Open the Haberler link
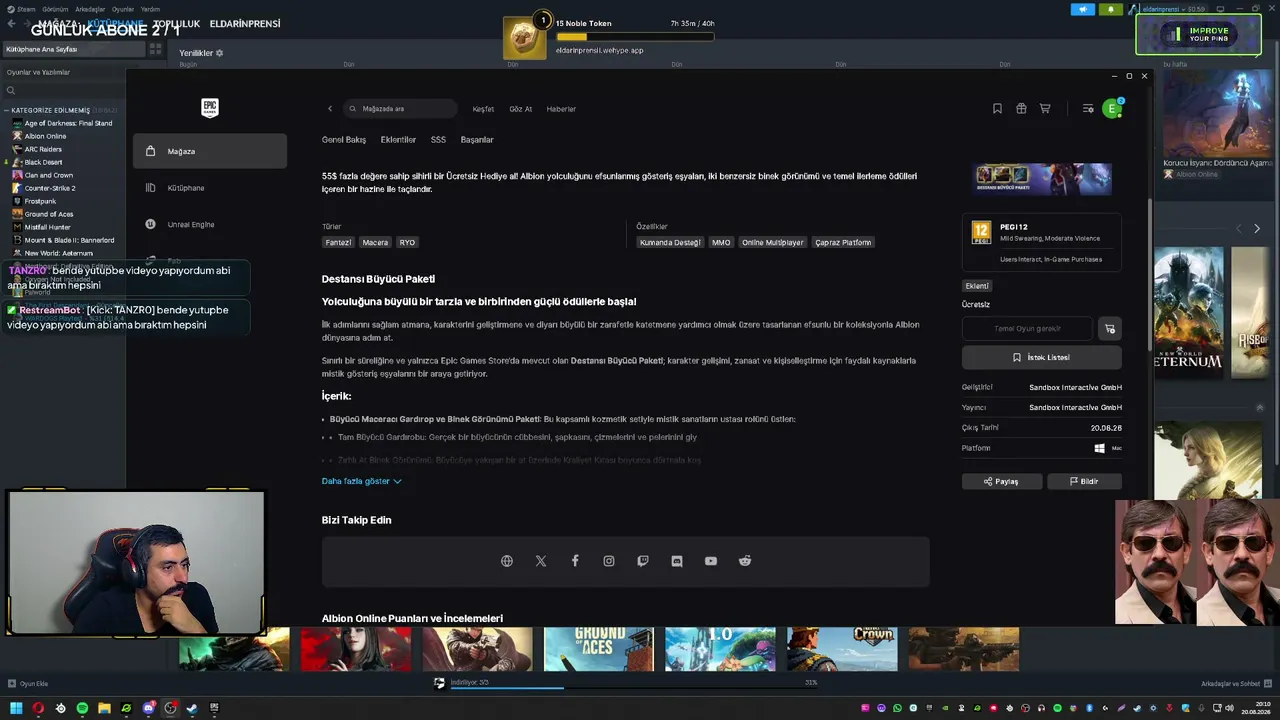The image size is (1280, 720). coord(561,109)
